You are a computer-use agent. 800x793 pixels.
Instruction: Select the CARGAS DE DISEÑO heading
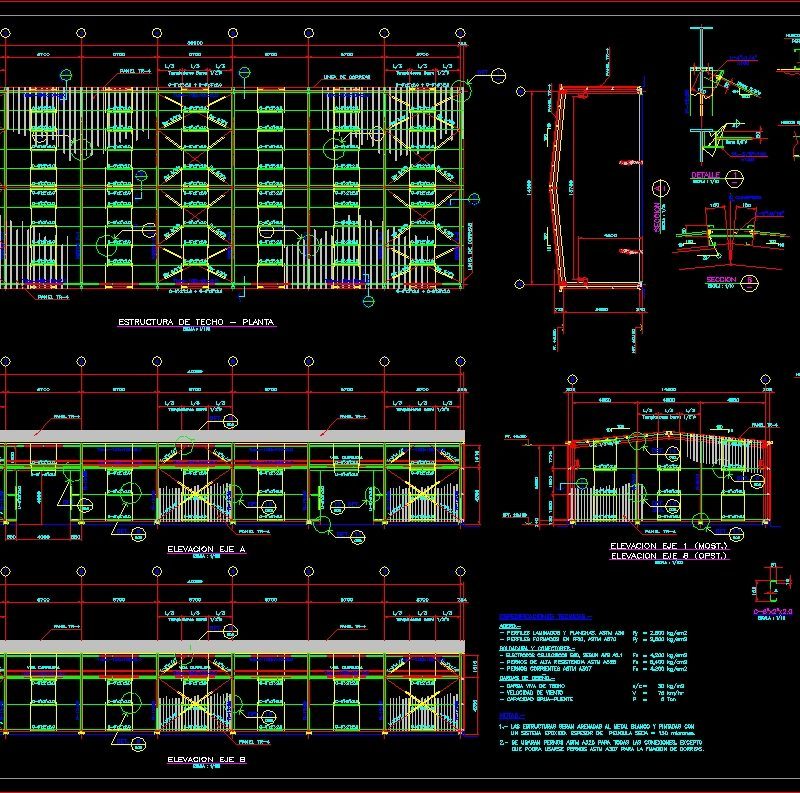coord(524,680)
